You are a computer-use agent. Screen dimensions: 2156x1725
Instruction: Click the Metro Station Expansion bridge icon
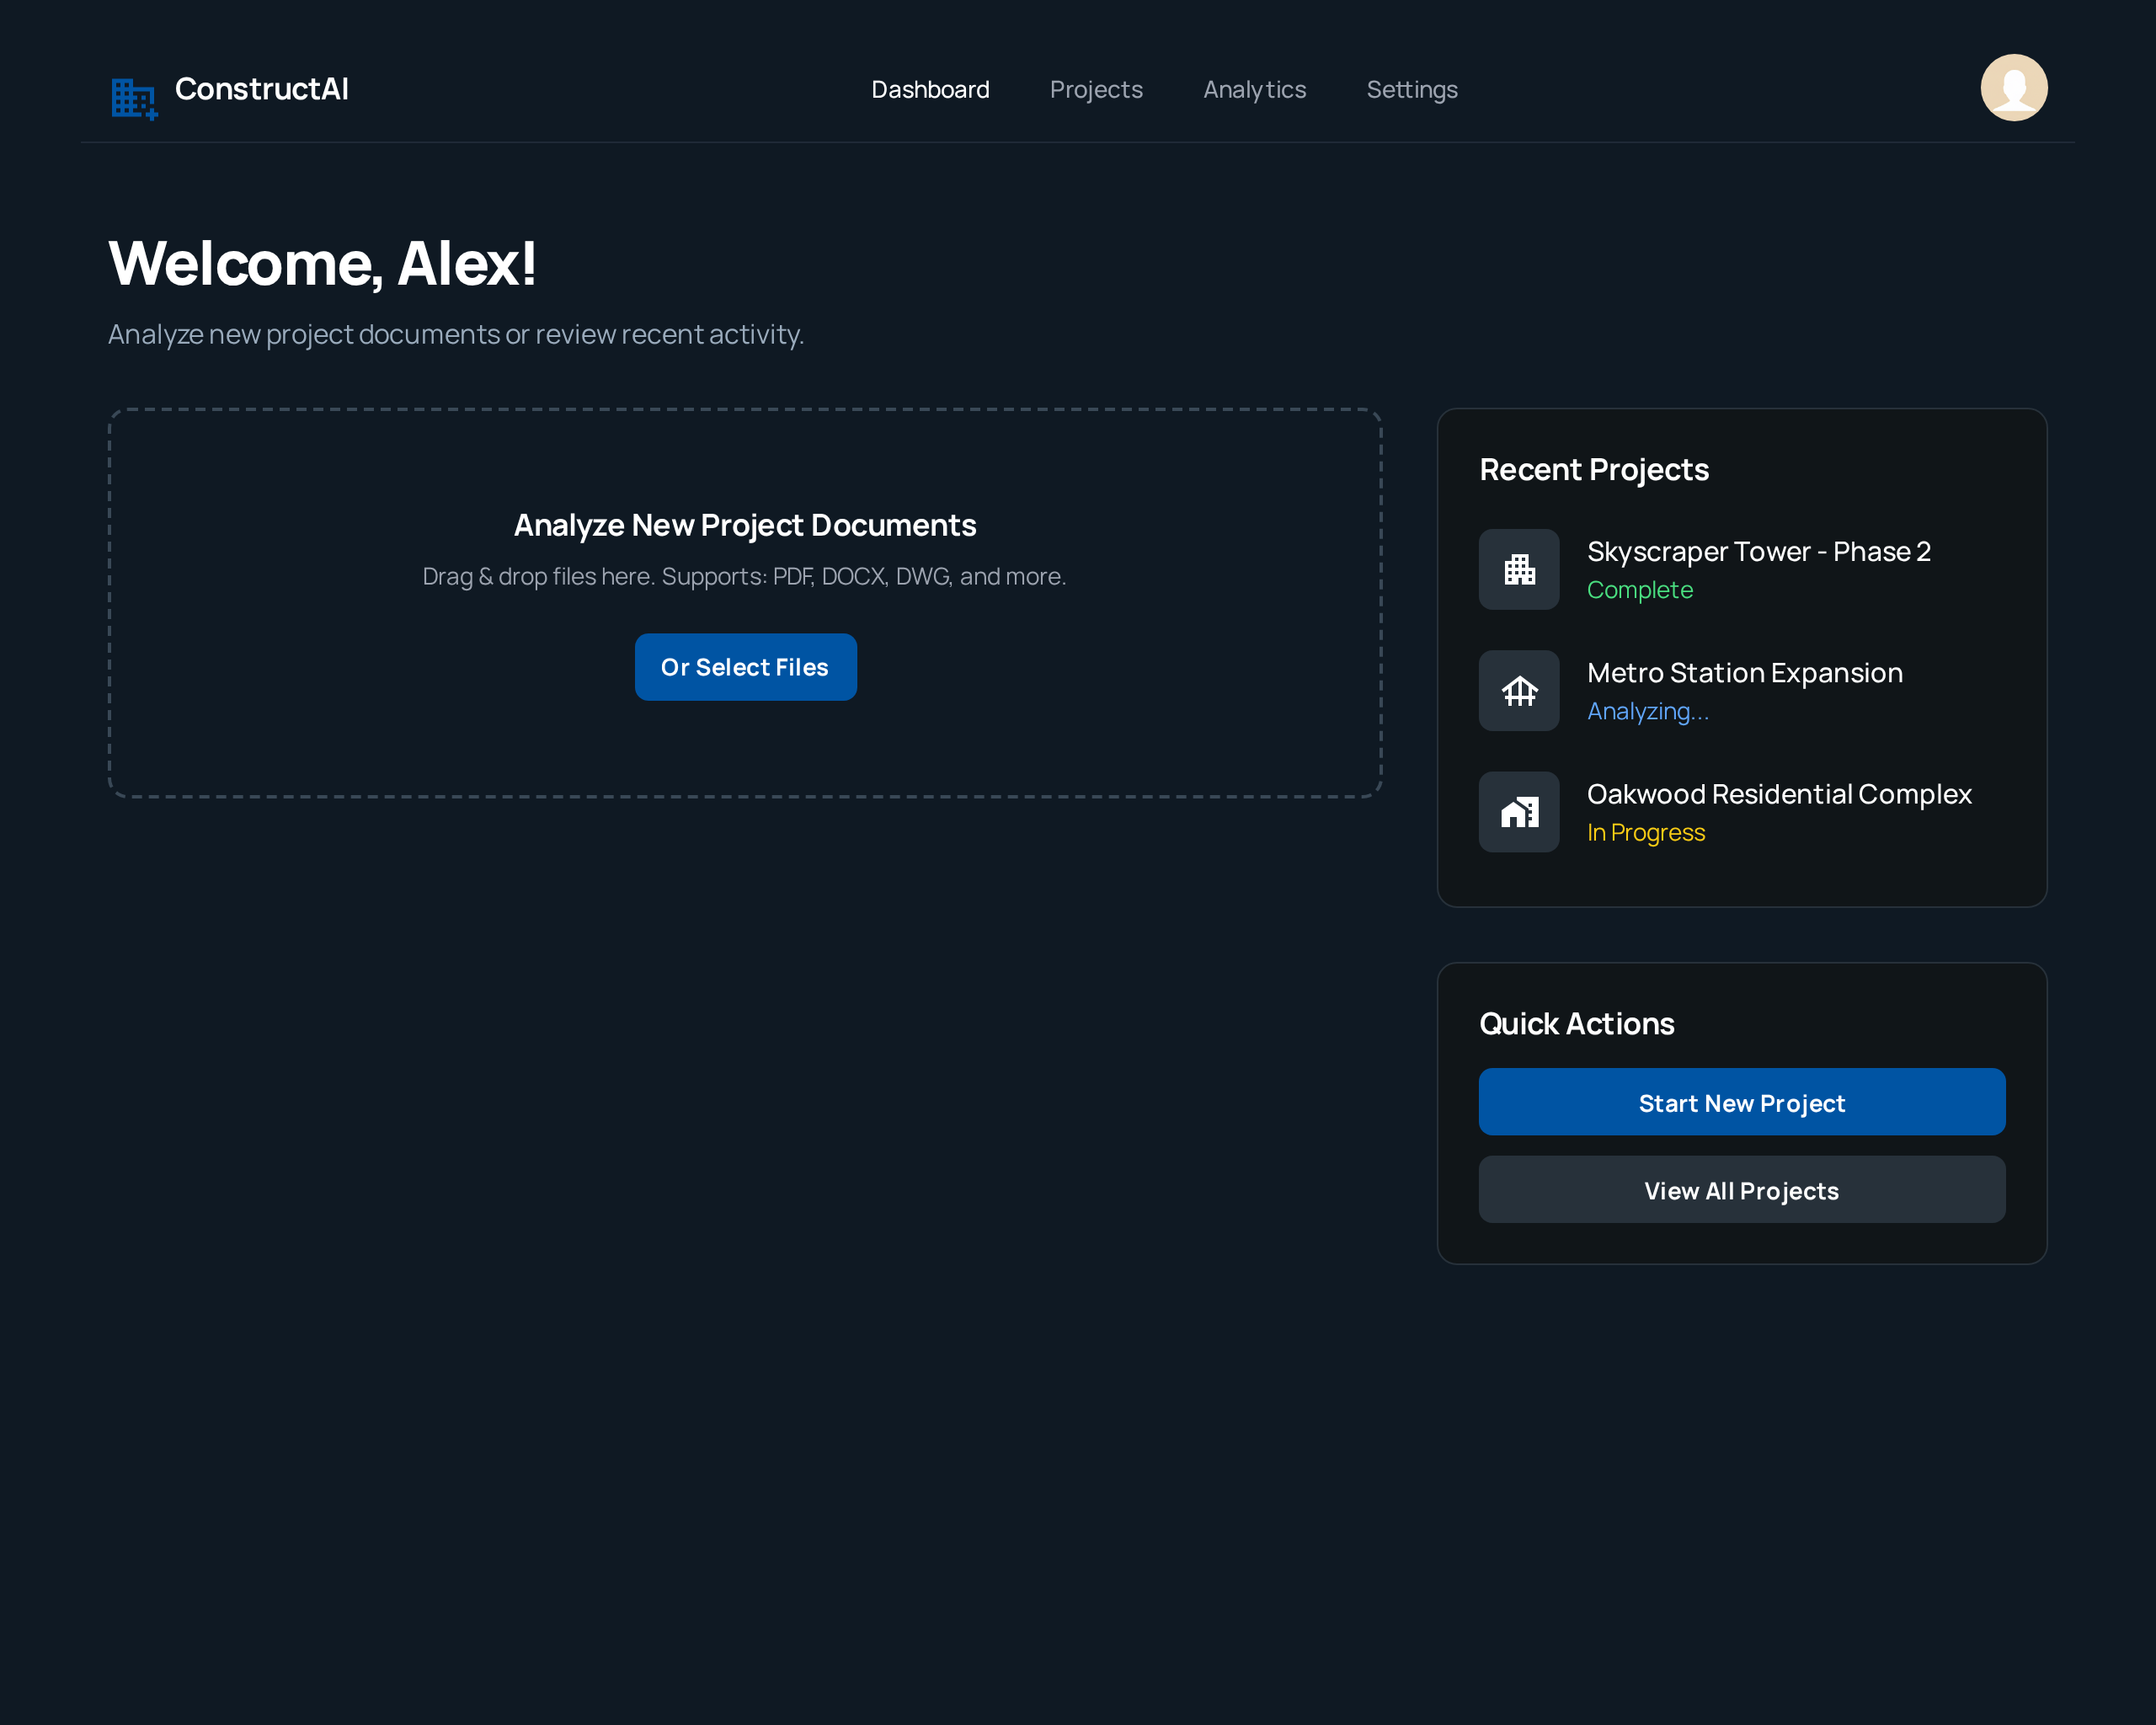point(1518,690)
